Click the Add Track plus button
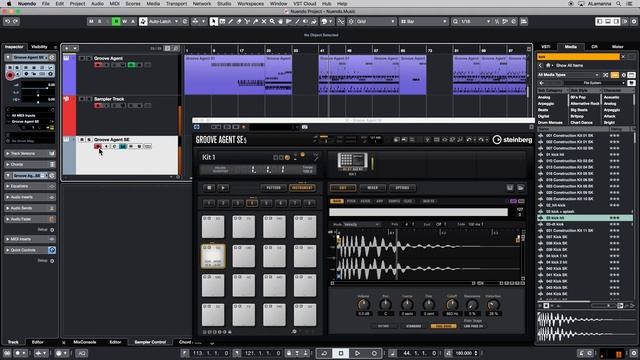Viewport: 640px width, 360px height. 67,49
